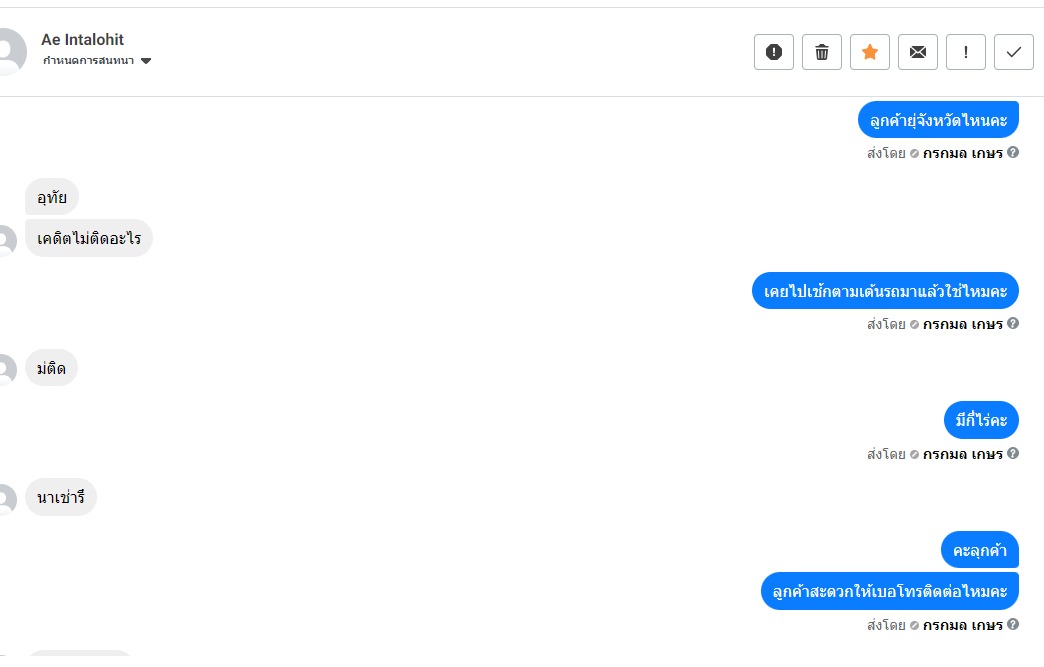Click customer avatar beside นาเช่ารึ message
The width and height of the screenshot is (1044, 667).
pyautogui.click(x=6, y=498)
